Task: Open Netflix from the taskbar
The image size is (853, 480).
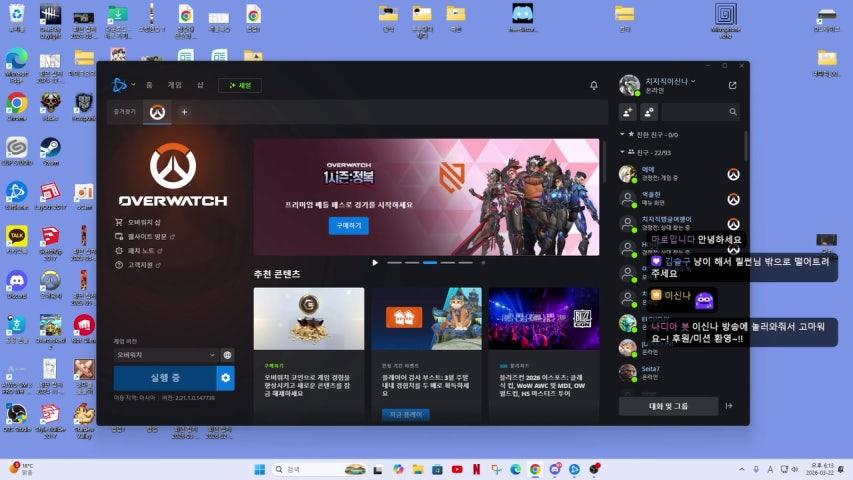Action: tap(477, 469)
